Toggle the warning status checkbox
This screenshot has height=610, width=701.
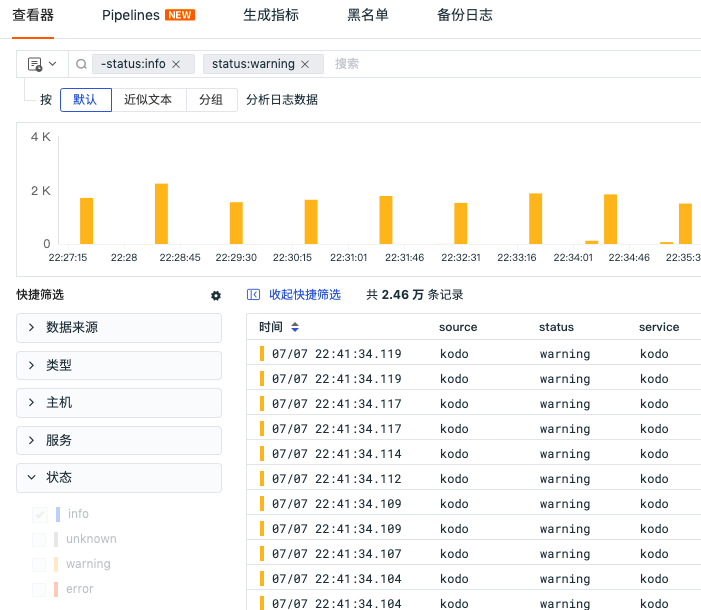point(40,564)
